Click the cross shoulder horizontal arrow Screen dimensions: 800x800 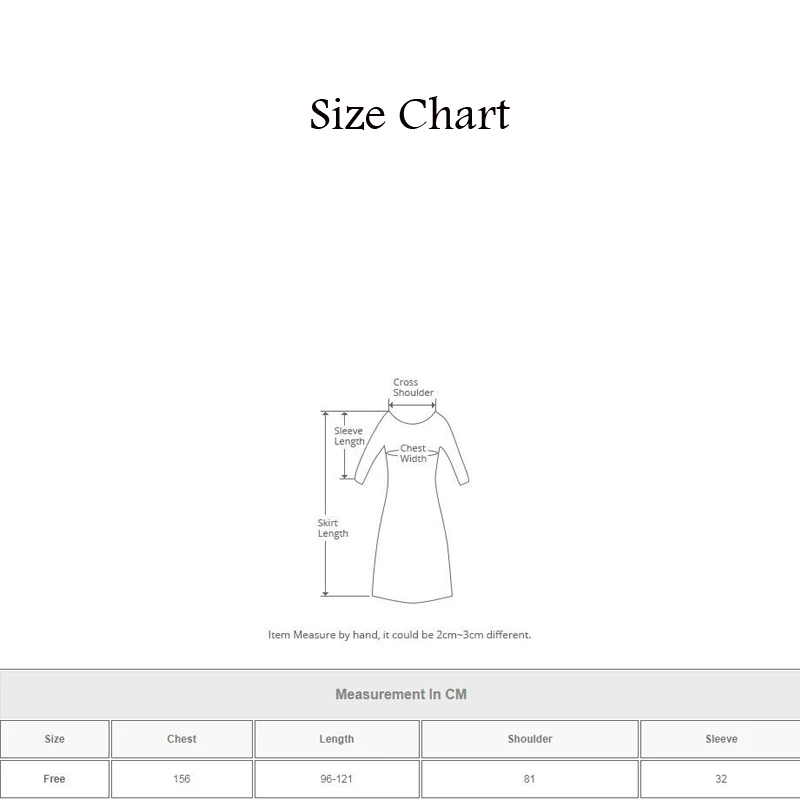tap(412, 406)
